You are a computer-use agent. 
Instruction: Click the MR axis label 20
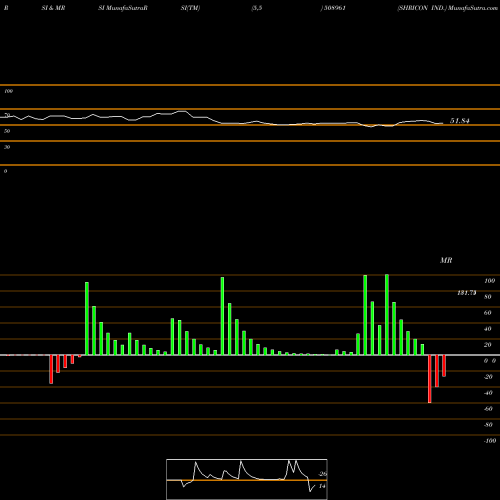pos(488,345)
